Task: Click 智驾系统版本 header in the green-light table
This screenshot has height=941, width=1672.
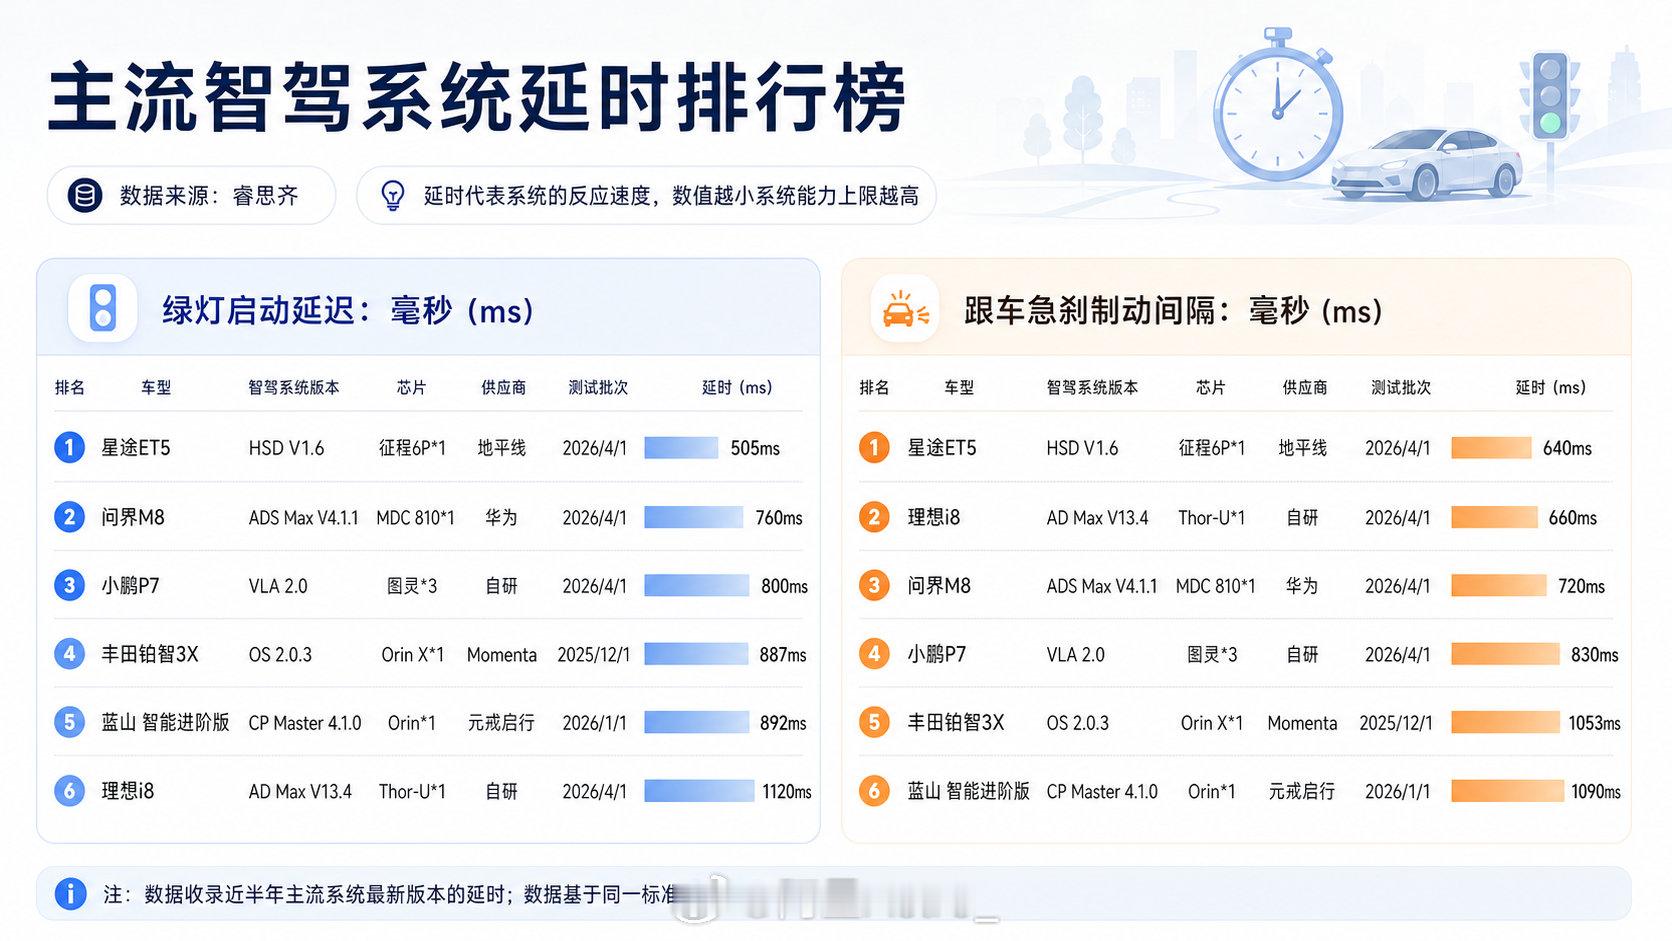Action: [x=294, y=387]
